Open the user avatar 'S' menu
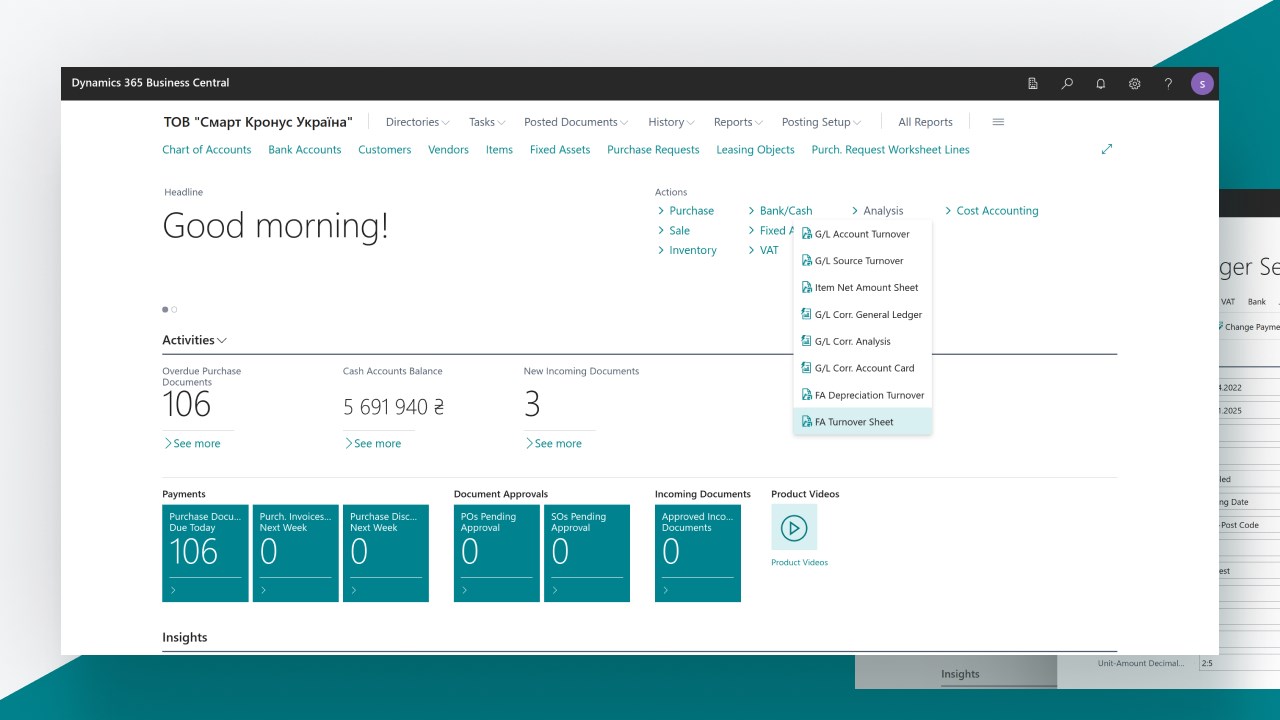Screen dimensions: 1280x720 click(1202, 83)
